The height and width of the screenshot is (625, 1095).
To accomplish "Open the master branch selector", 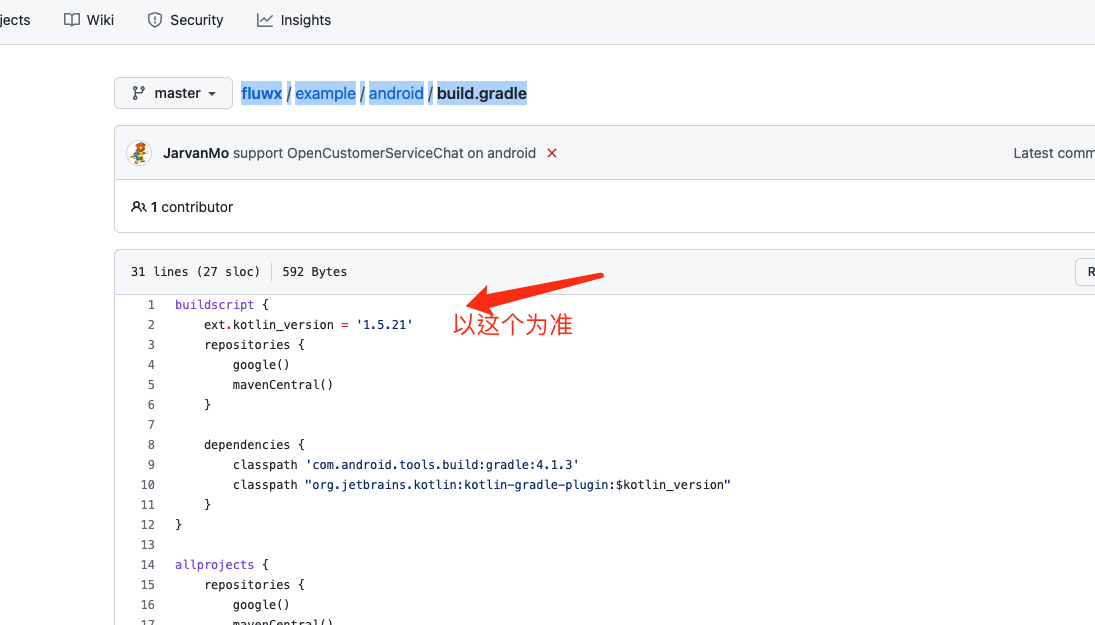I will click(x=173, y=92).
